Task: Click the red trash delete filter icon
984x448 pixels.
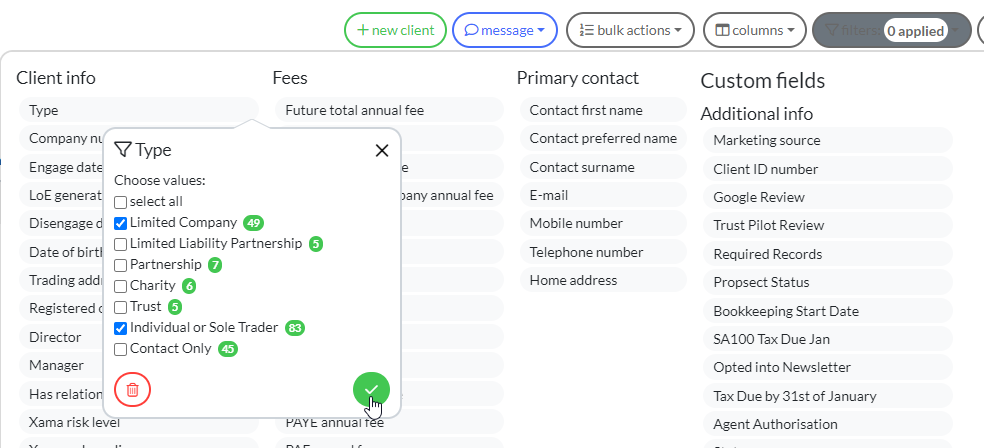Action: coord(132,390)
